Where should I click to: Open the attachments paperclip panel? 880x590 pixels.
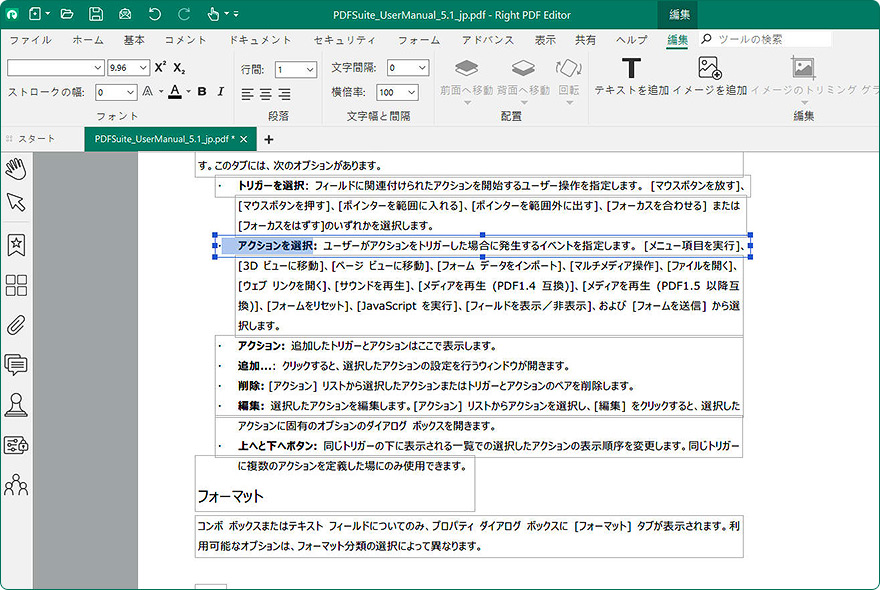pyautogui.click(x=16, y=325)
